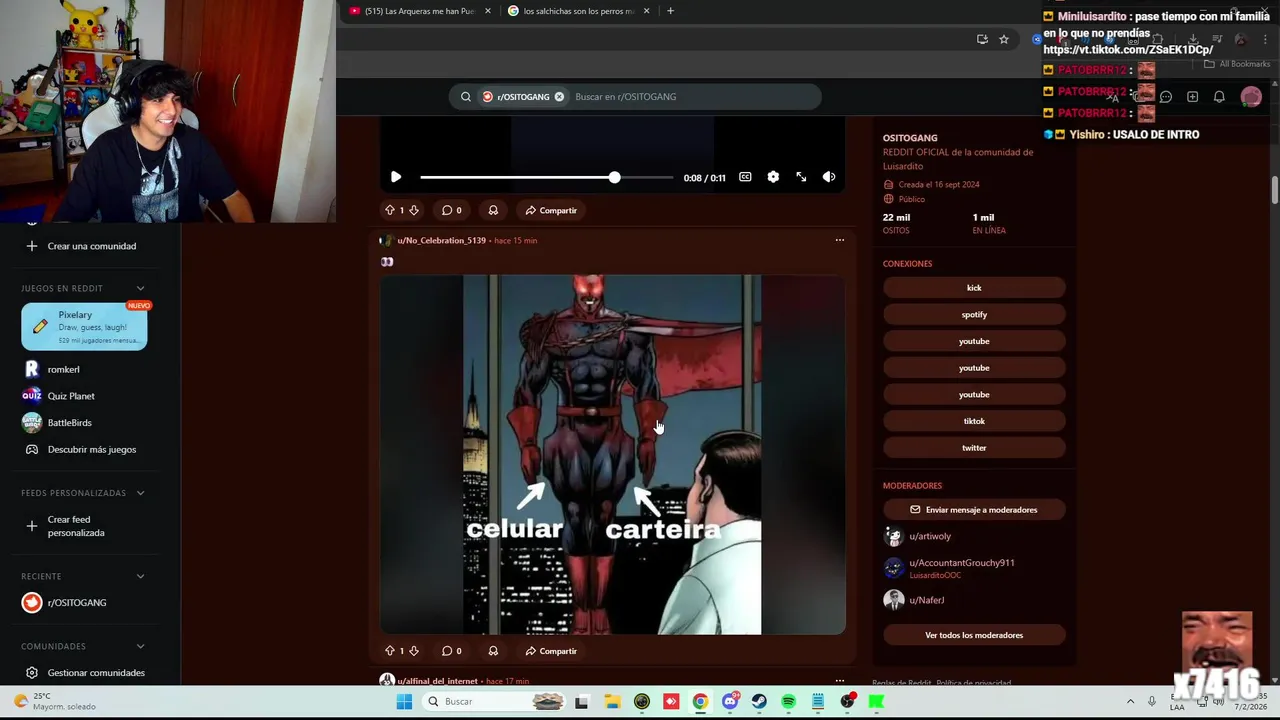Image resolution: width=1280 pixels, height=720 pixels.
Task: Open comments on the celular carteira post
Action: (452, 651)
